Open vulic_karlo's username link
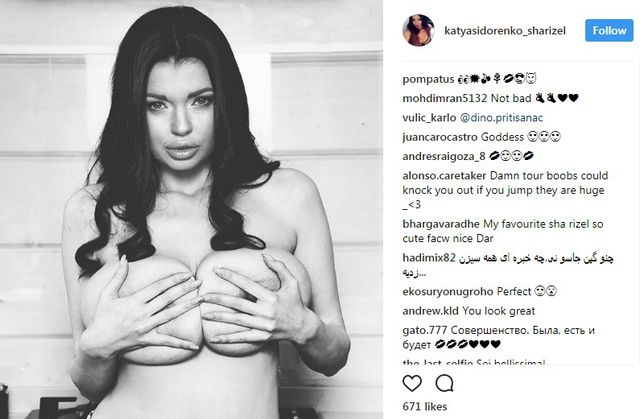Viewport: 640px width, 419px height. tap(429, 118)
